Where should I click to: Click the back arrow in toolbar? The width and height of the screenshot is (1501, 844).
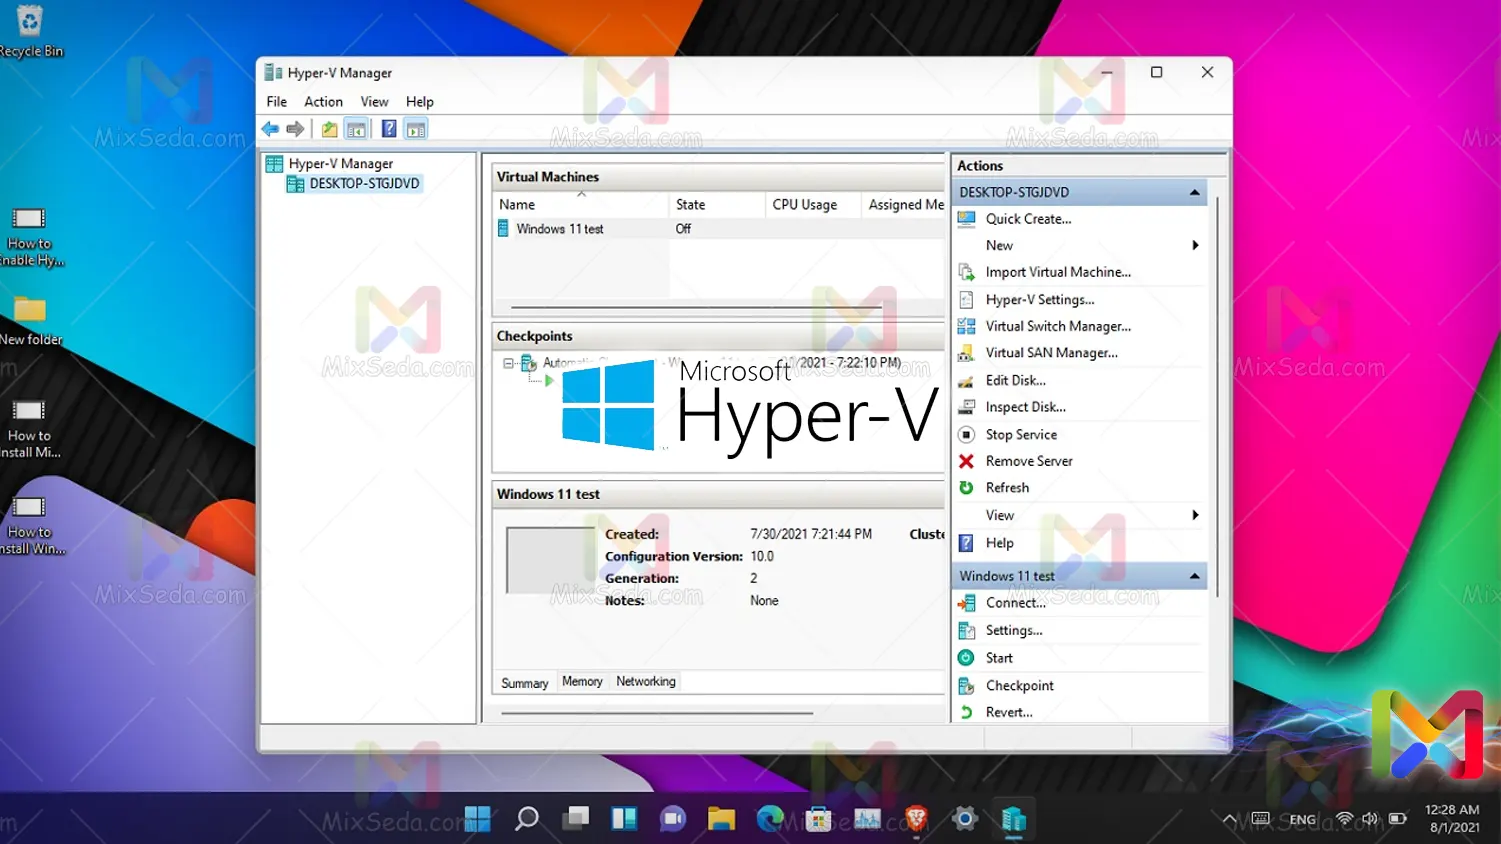(x=270, y=129)
